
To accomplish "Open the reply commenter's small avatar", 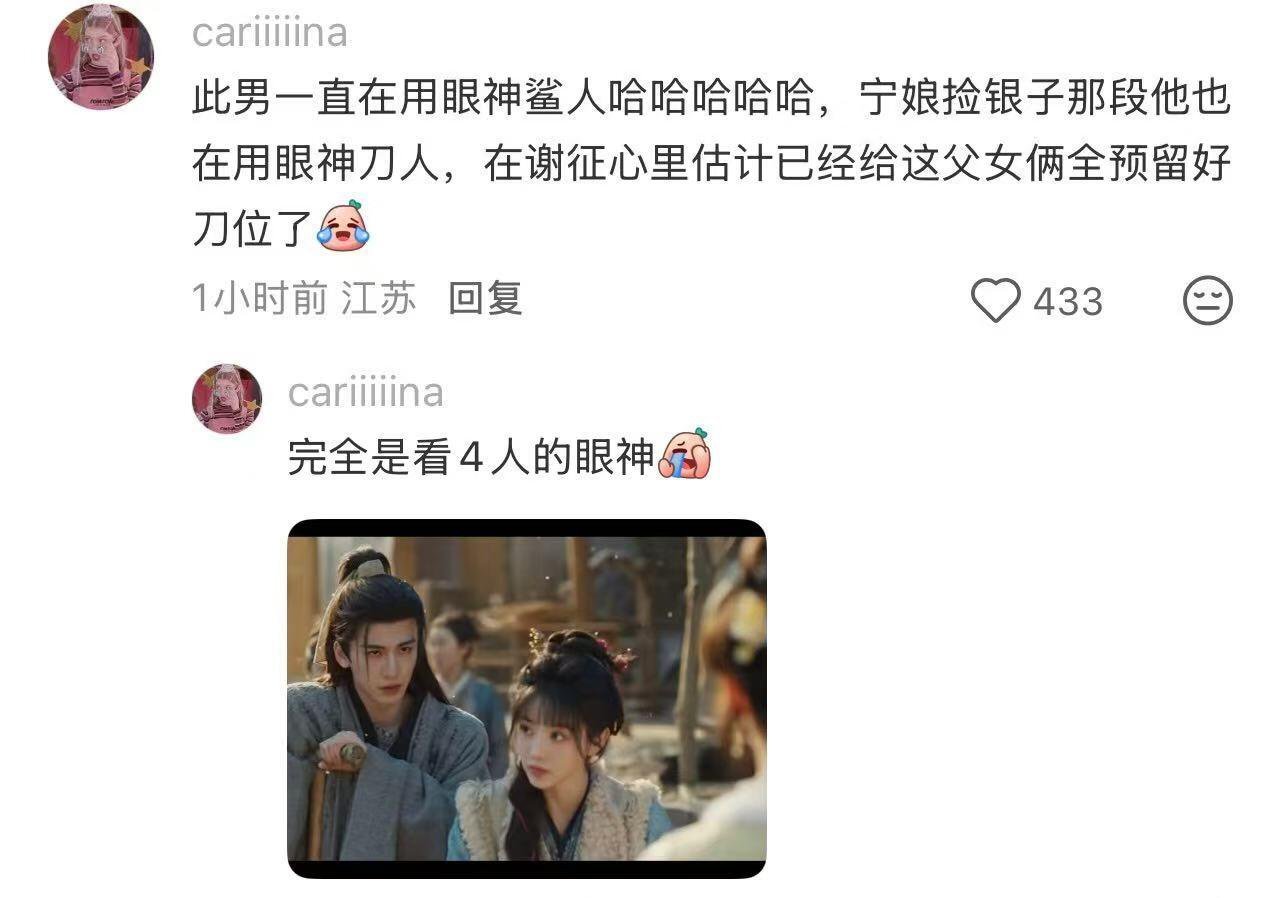I will 227,398.
